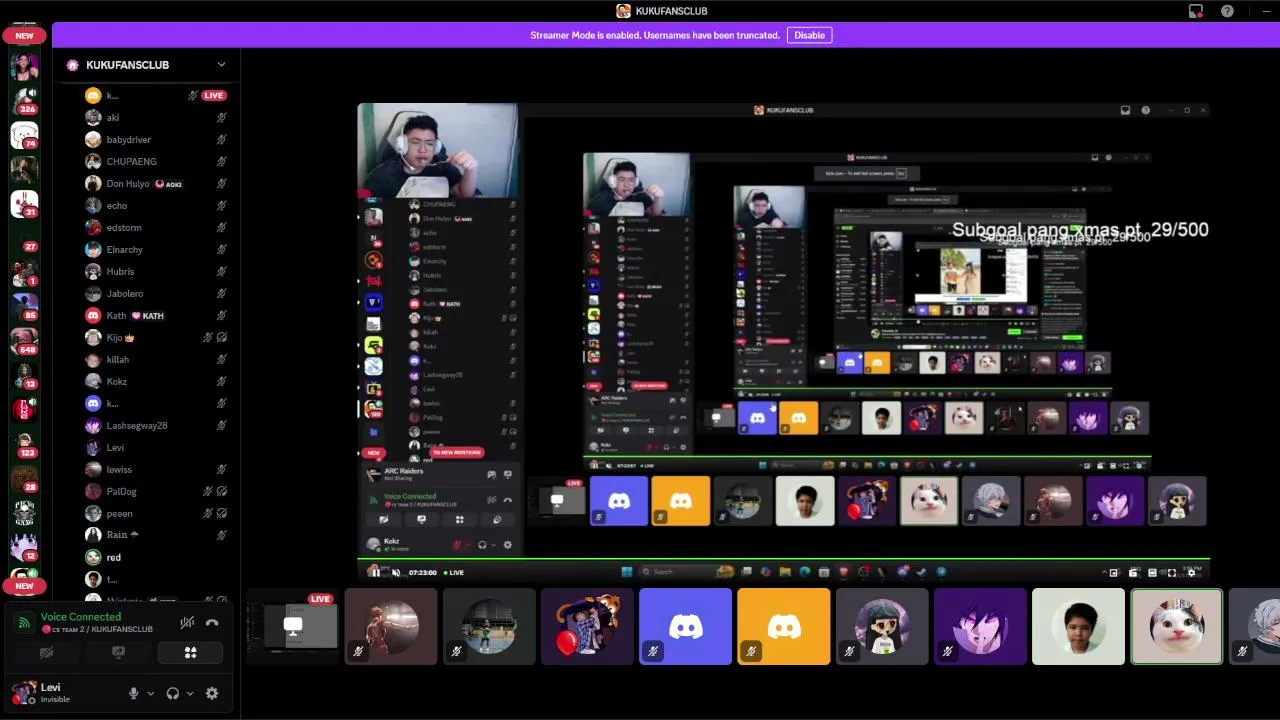1280x720 pixels.
Task: Click the LIVE badge next to first user
Action: [214, 95]
